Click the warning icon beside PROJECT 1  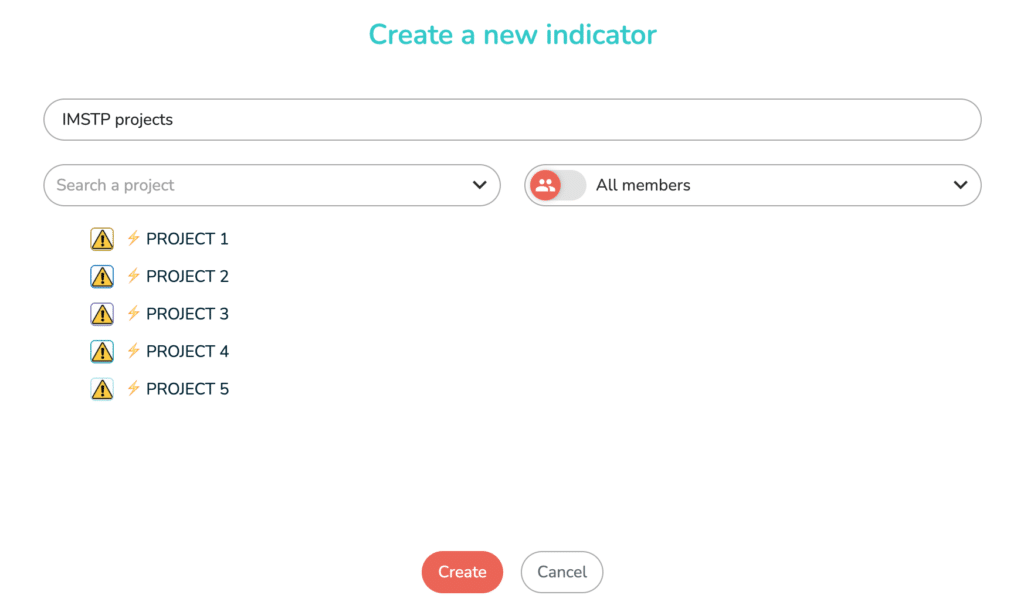[x=101, y=239]
